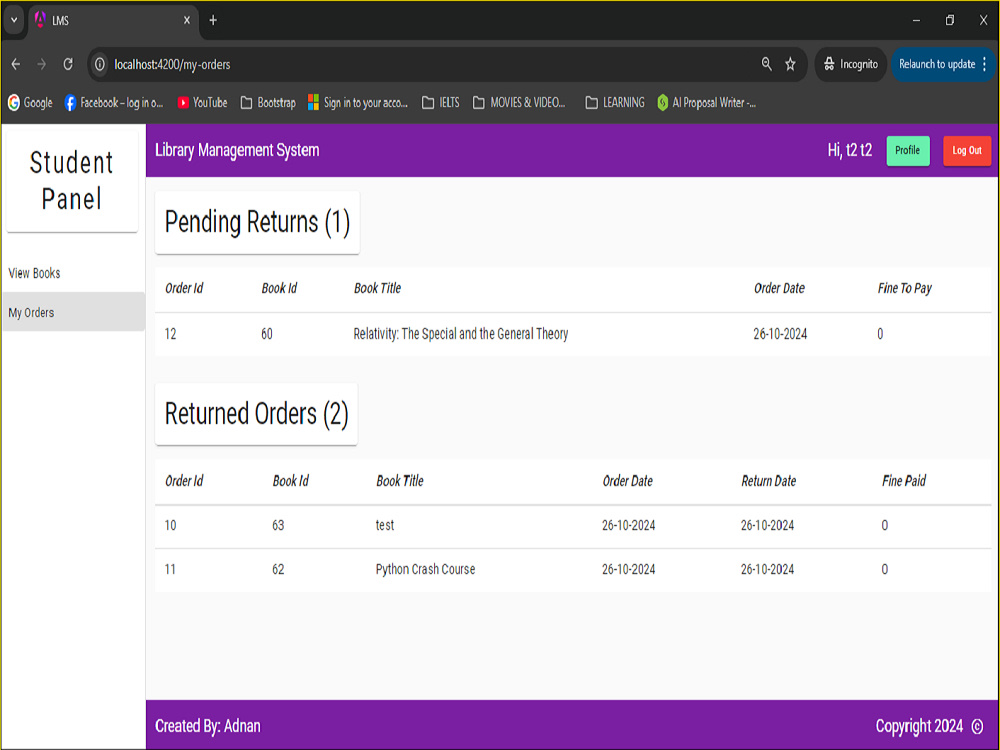Open the Facebook bookmark
Viewport: 1000px width, 750px height.
click(114, 103)
